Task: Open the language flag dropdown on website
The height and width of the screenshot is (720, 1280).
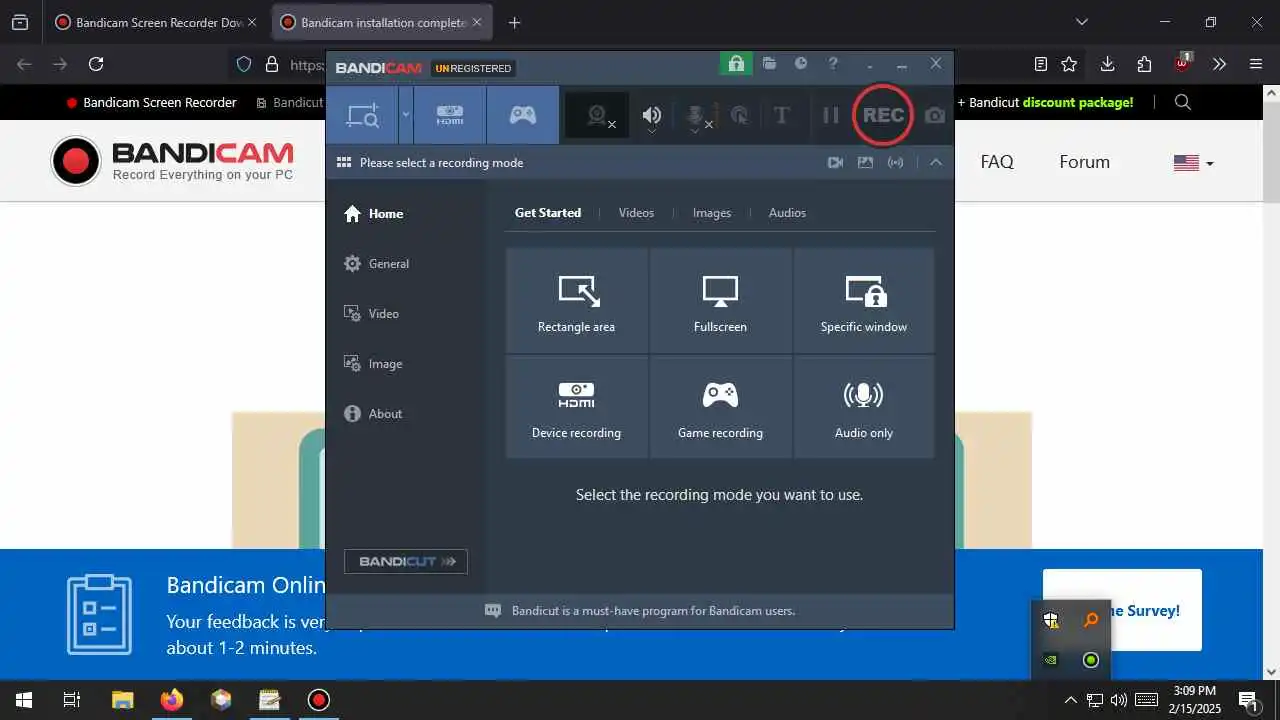Action: 1194,163
